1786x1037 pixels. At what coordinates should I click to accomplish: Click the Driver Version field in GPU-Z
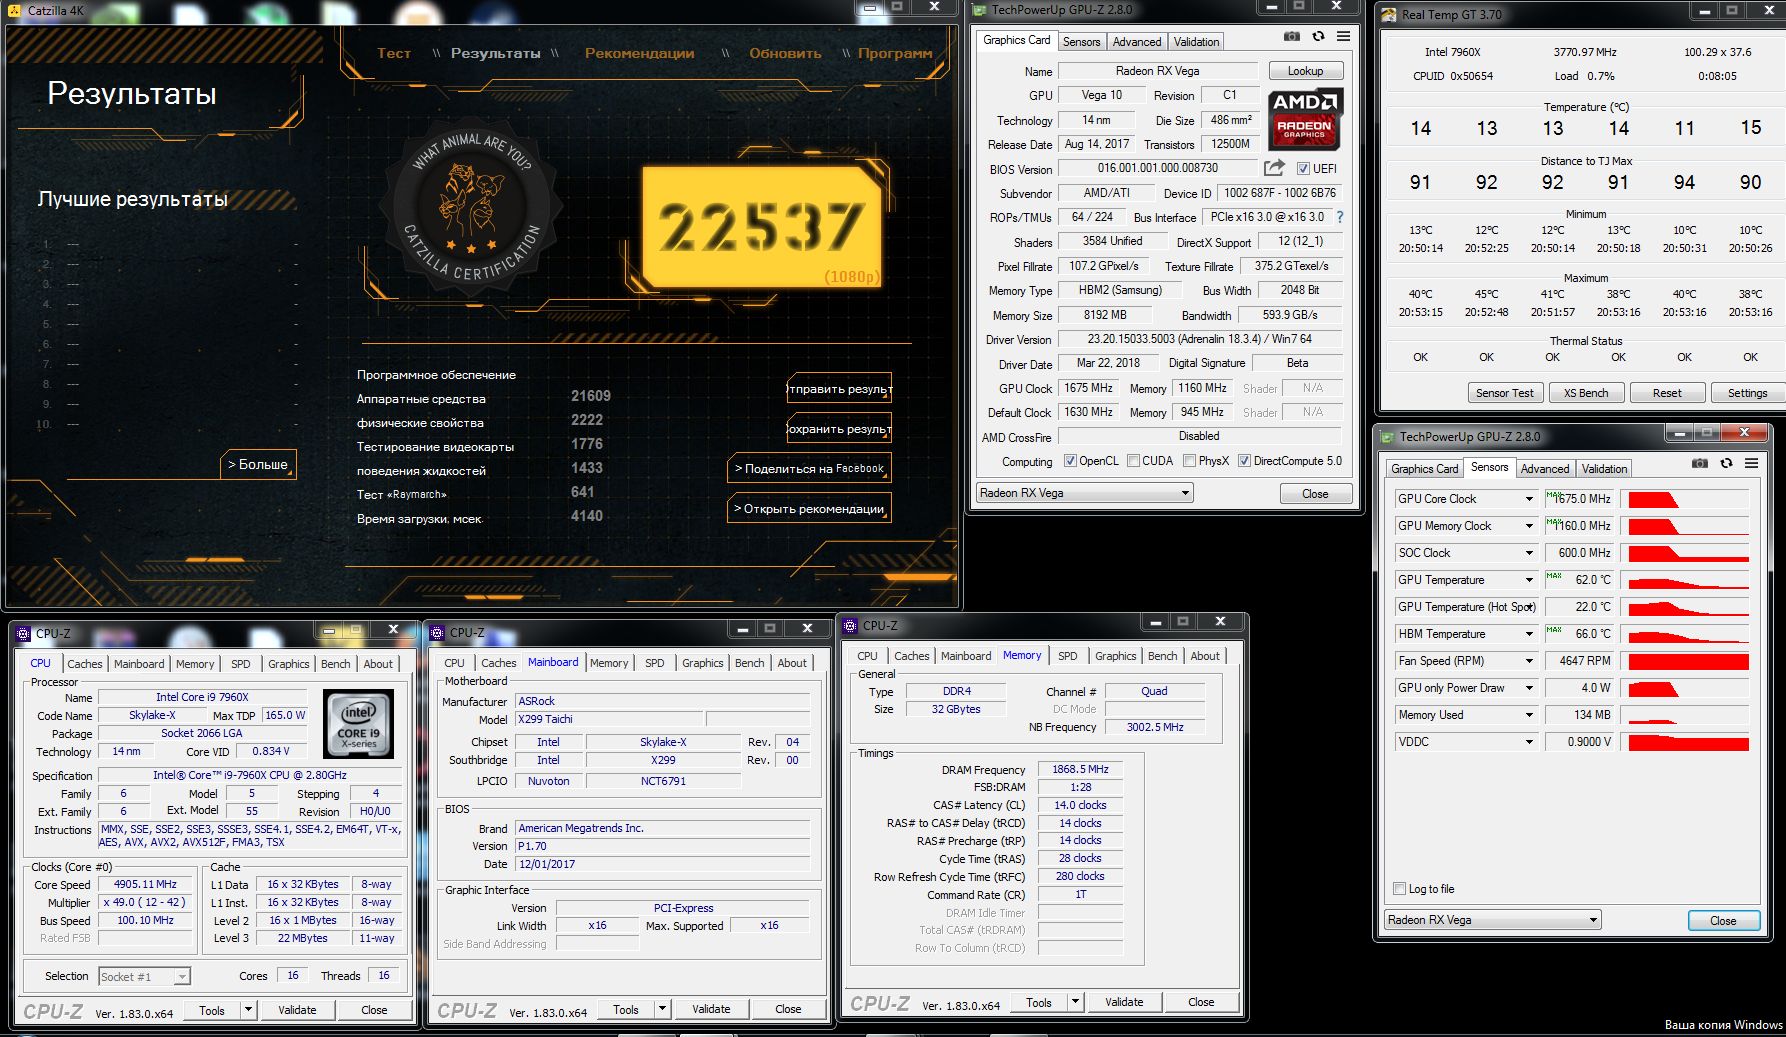(1199, 339)
